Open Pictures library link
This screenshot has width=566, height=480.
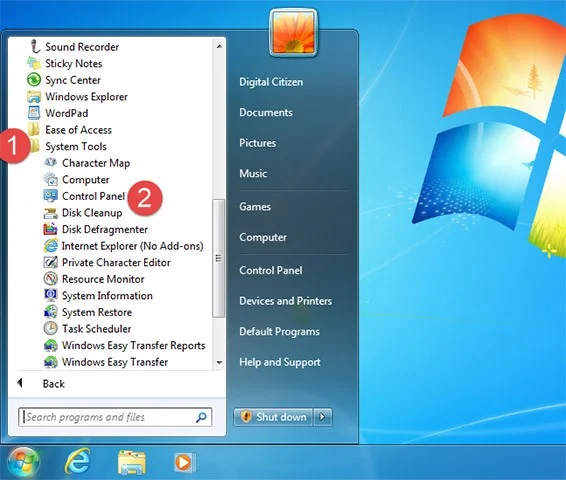[257, 143]
